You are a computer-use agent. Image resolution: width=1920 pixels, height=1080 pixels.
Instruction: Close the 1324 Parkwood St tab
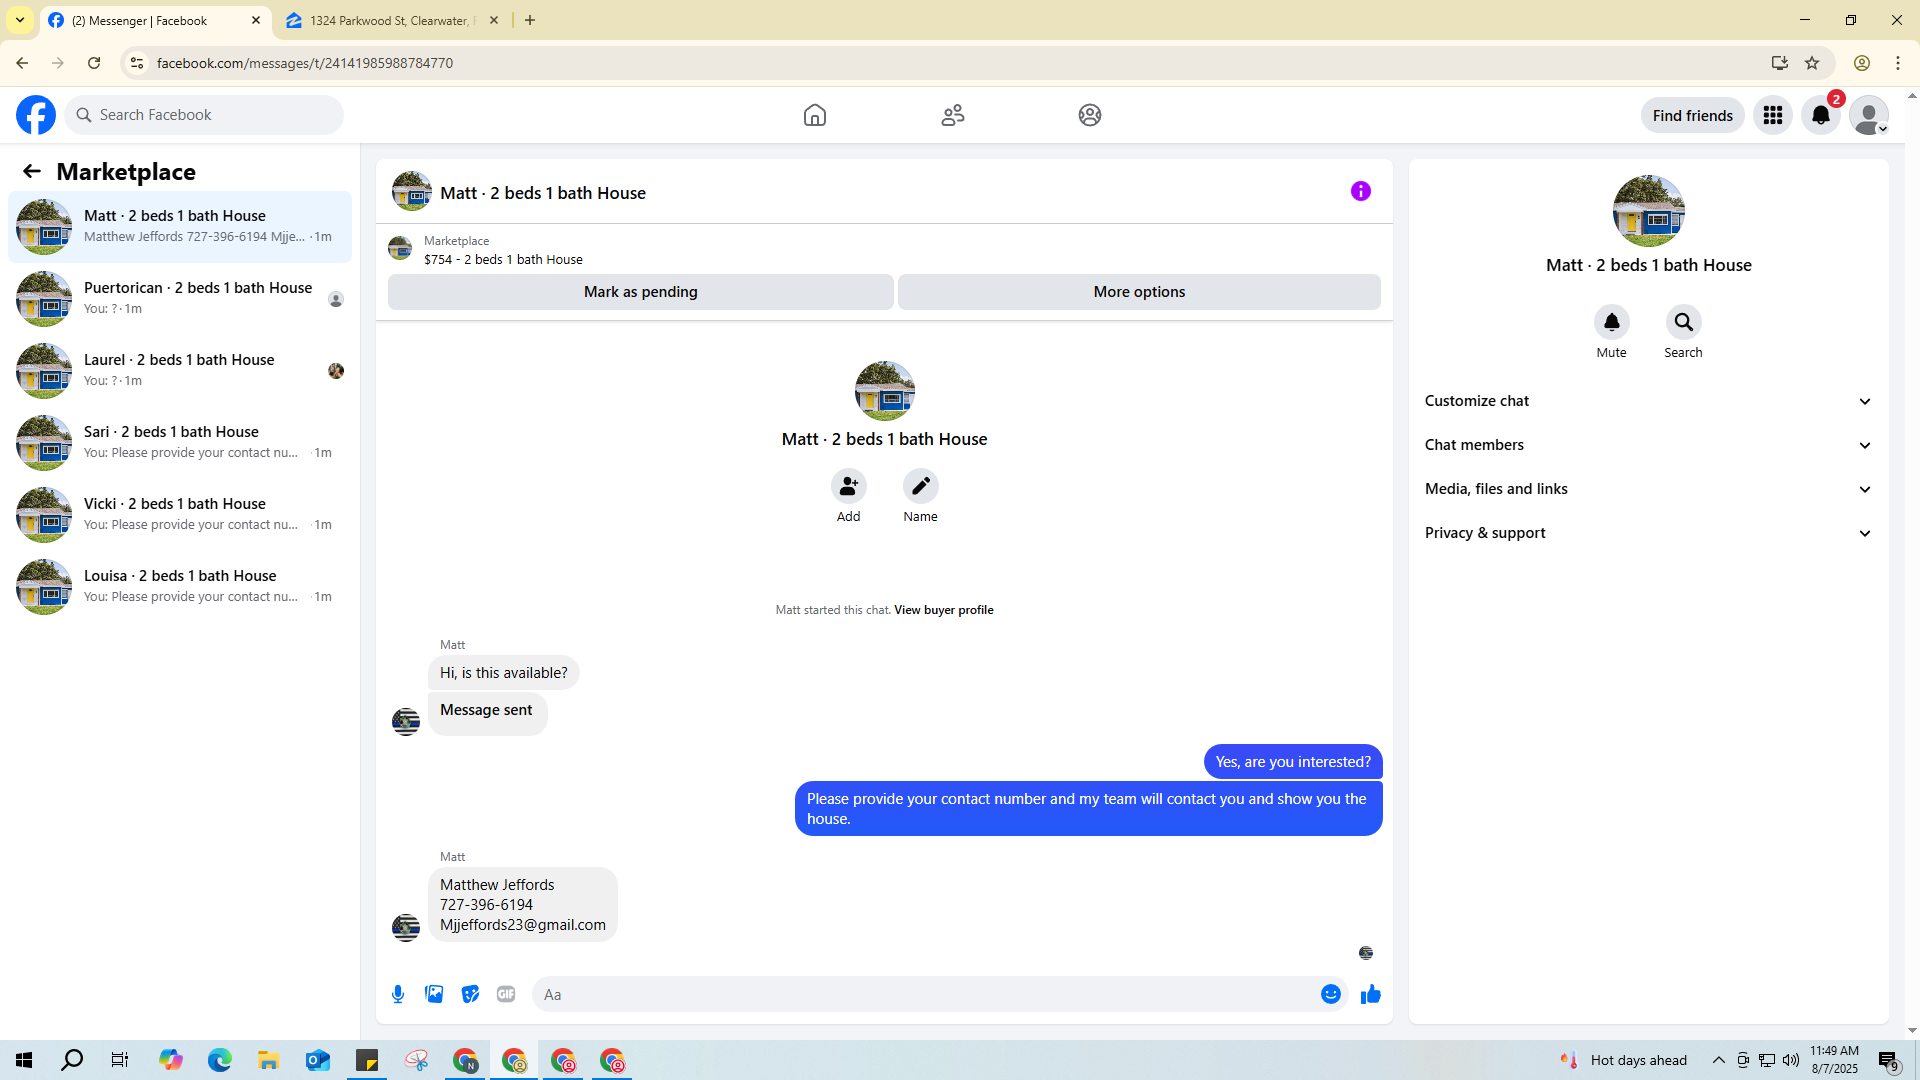[x=494, y=20]
